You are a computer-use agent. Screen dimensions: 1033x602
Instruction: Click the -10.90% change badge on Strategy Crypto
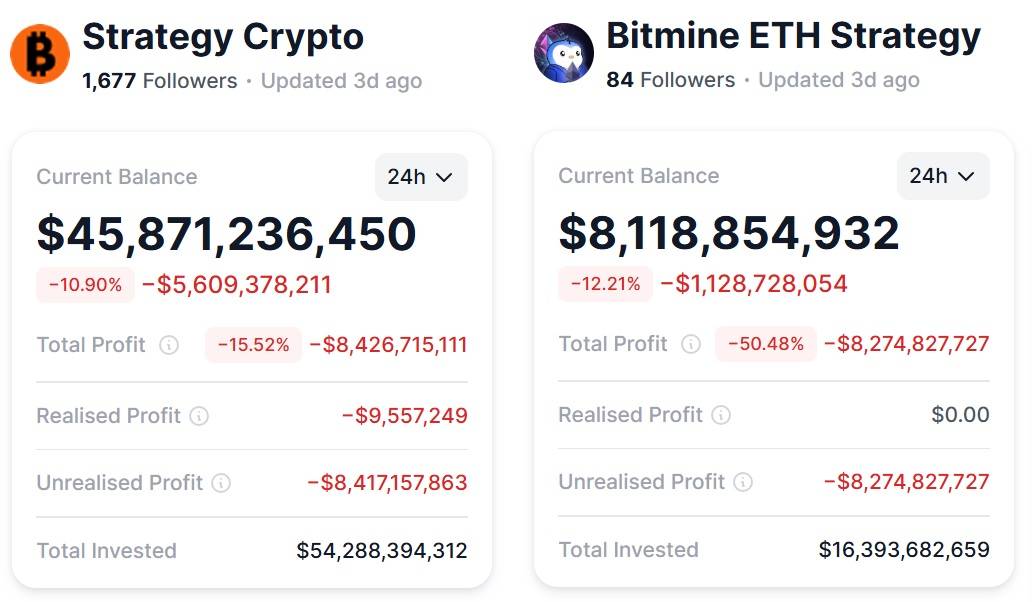click(x=85, y=285)
